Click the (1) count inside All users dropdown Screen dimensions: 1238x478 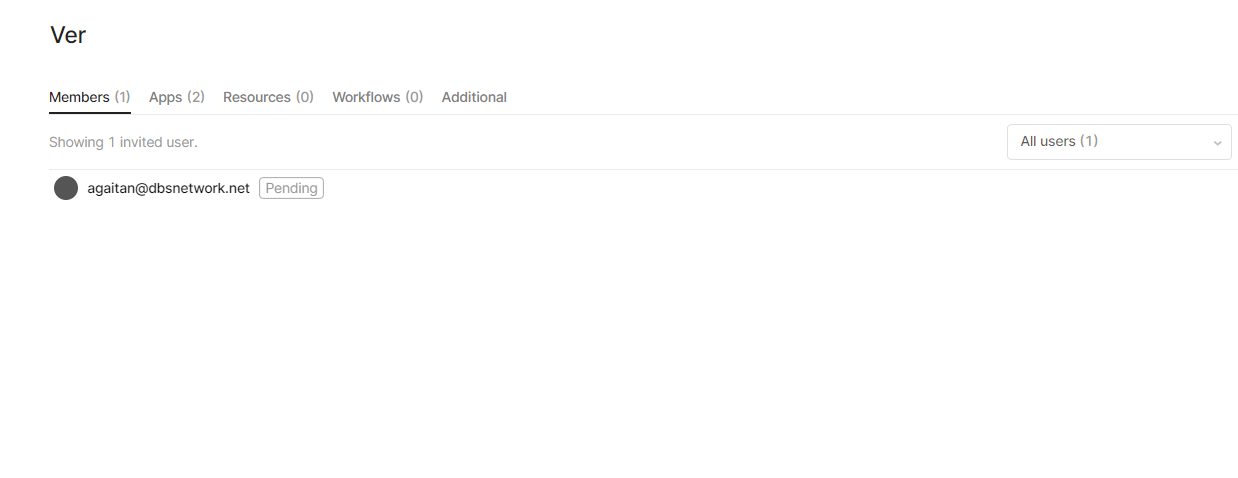(x=1089, y=141)
